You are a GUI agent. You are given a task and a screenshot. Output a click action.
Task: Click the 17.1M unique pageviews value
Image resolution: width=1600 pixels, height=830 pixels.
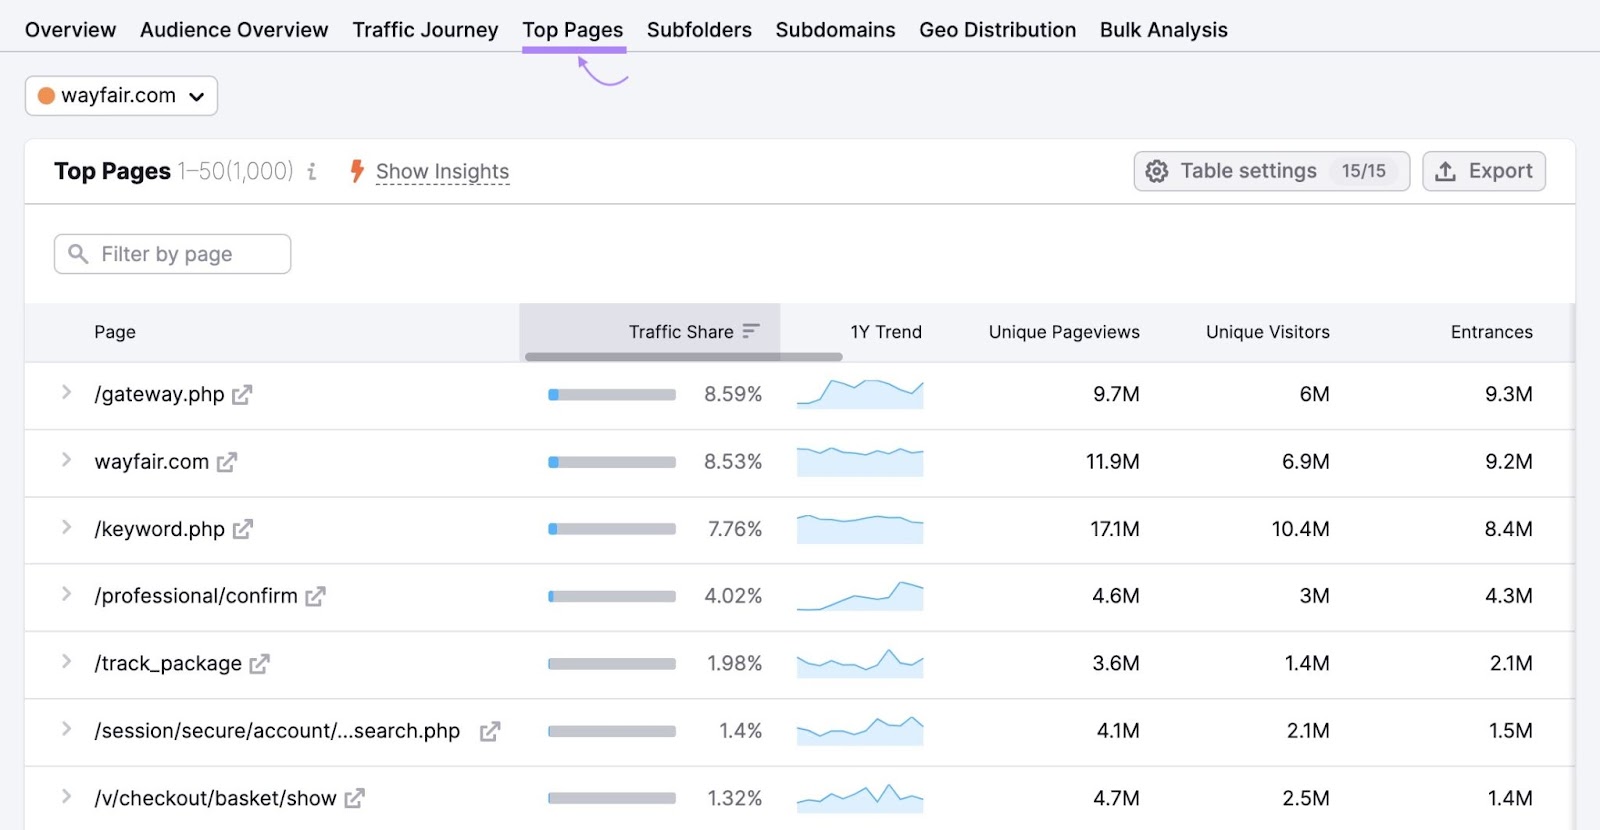[x=1115, y=529]
